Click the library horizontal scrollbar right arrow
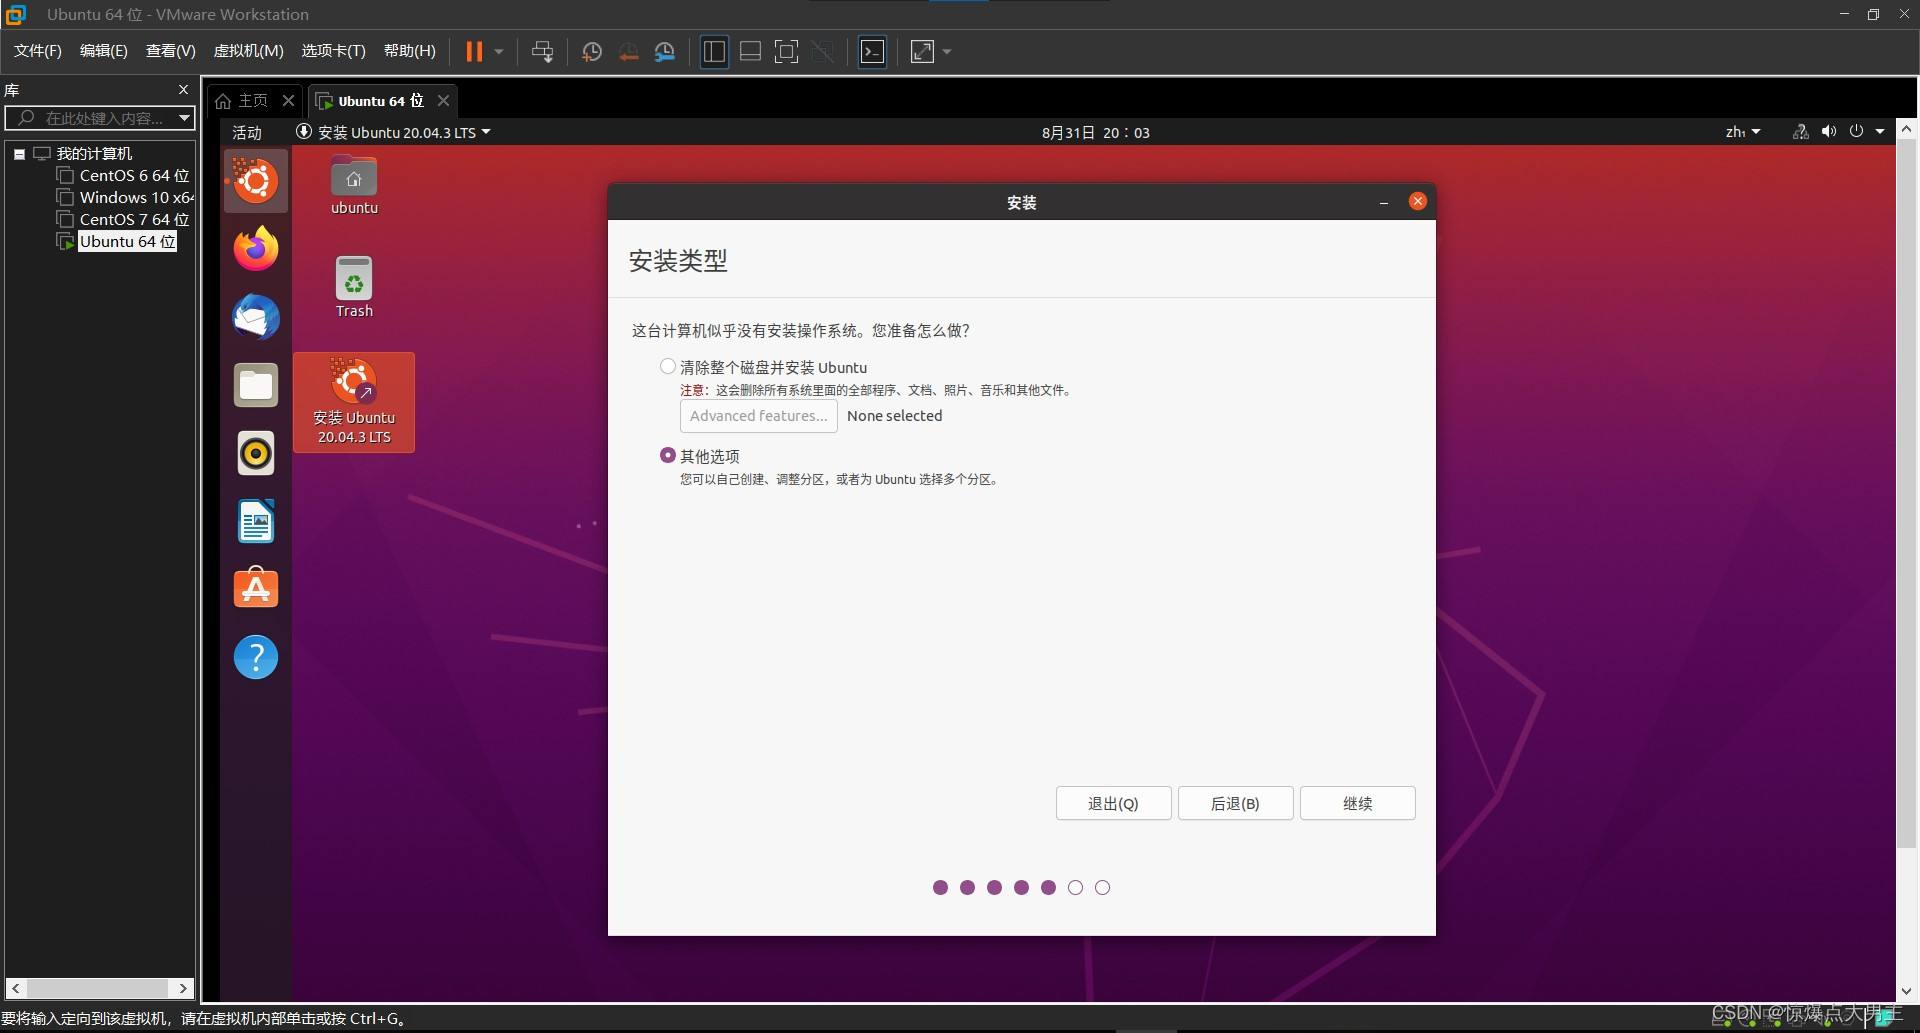The height and width of the screenshot is (1033, 1920). pyautogui.click(x=183, y=988)
